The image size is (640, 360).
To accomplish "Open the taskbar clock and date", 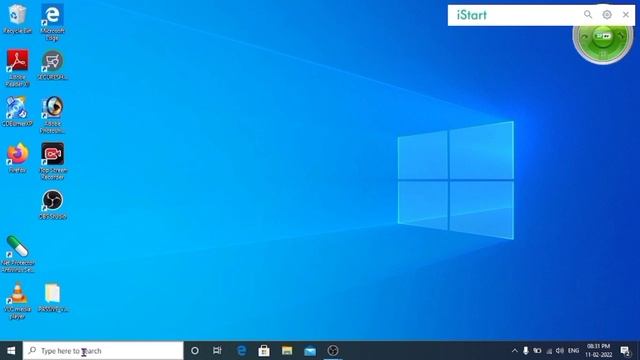I will pyautogui.click(x=598, y=351).
